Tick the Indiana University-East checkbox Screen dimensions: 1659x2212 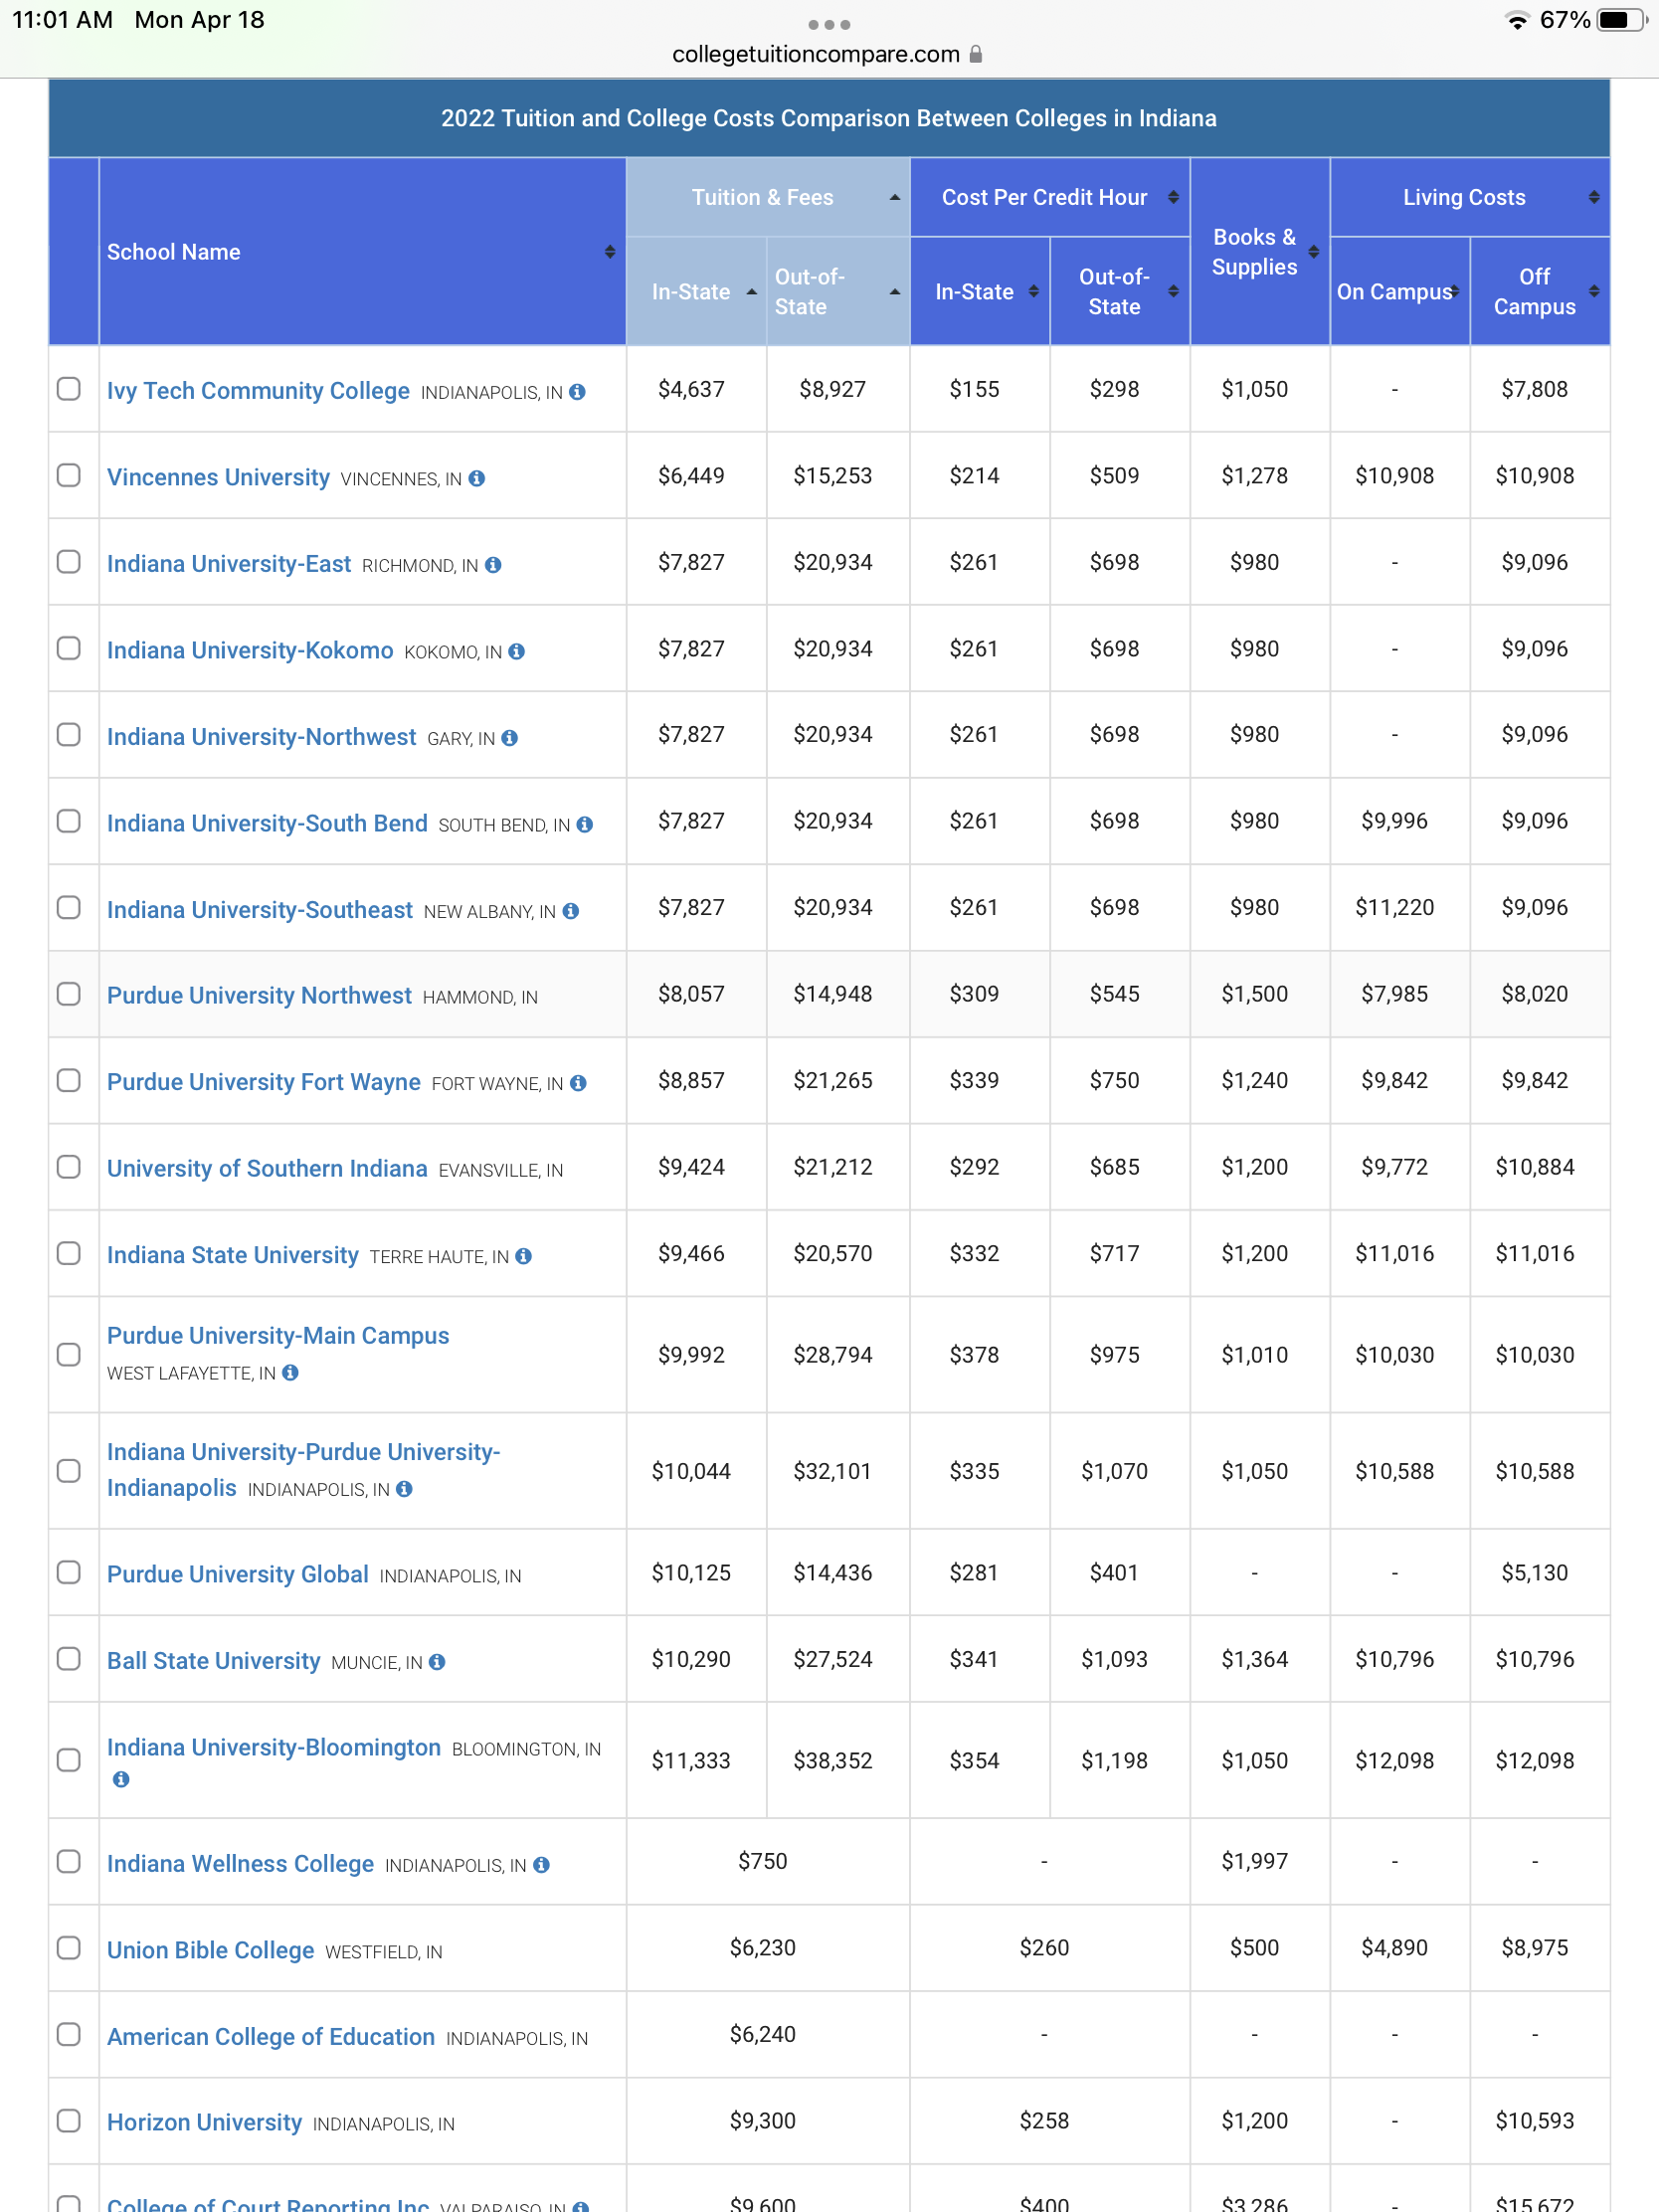[x=69, y=562]
